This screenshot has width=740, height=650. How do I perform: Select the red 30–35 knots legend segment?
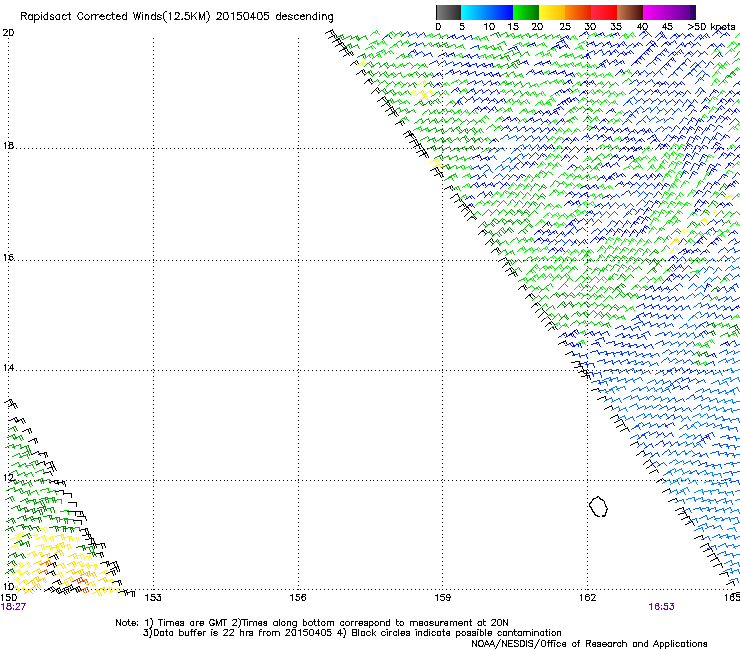604,12
